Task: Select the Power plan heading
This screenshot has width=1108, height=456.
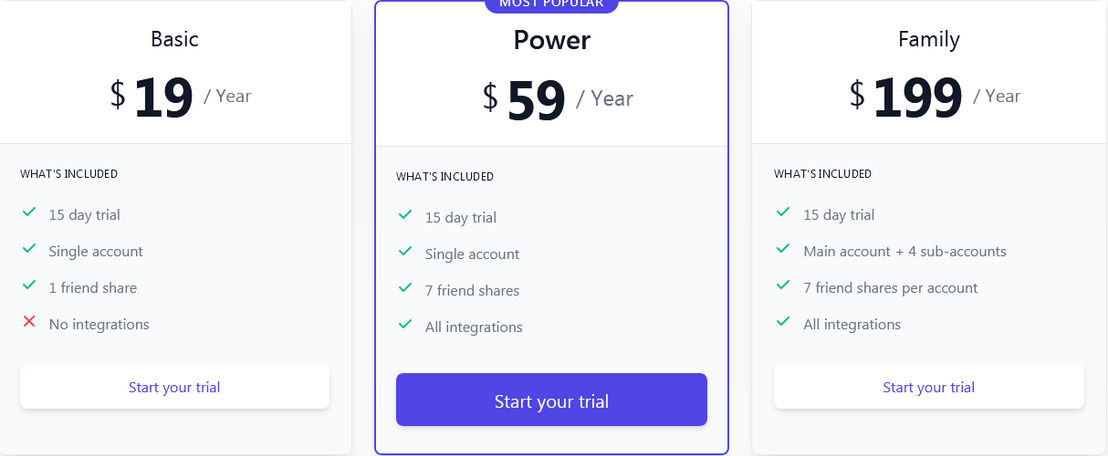Action: pos(552,40)
